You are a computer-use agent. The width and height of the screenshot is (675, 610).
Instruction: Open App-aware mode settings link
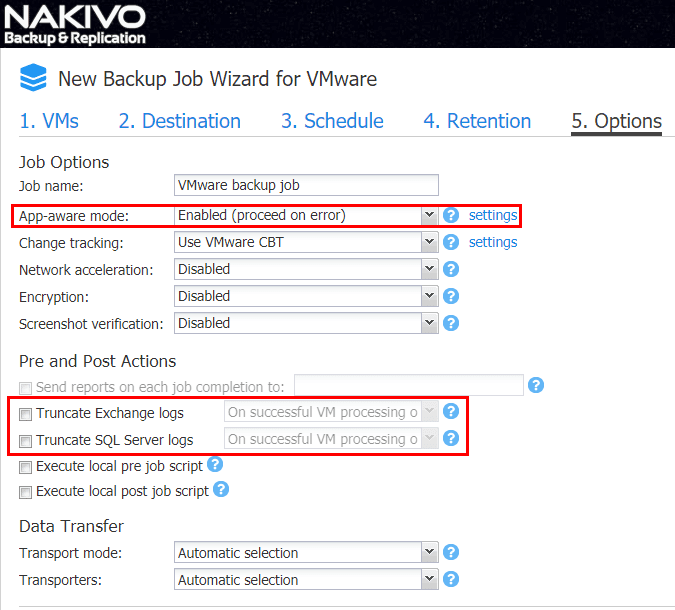coord(493,215)
